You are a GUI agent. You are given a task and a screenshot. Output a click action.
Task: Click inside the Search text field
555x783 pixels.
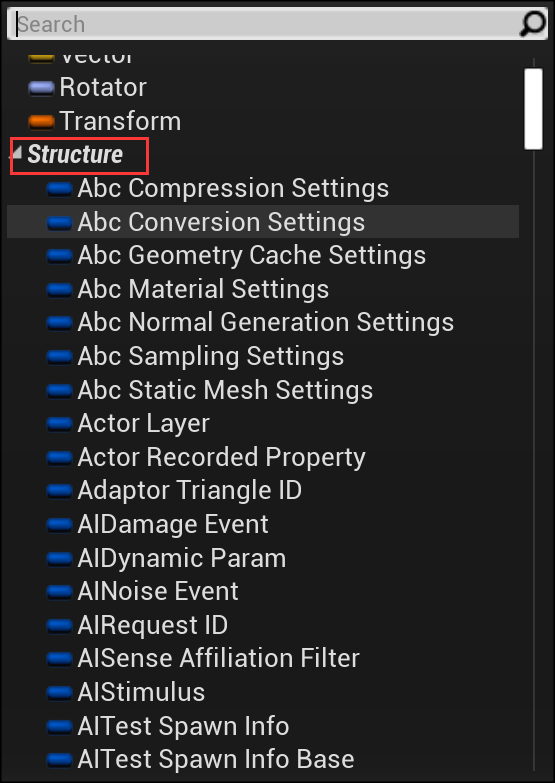pos(265,24)
